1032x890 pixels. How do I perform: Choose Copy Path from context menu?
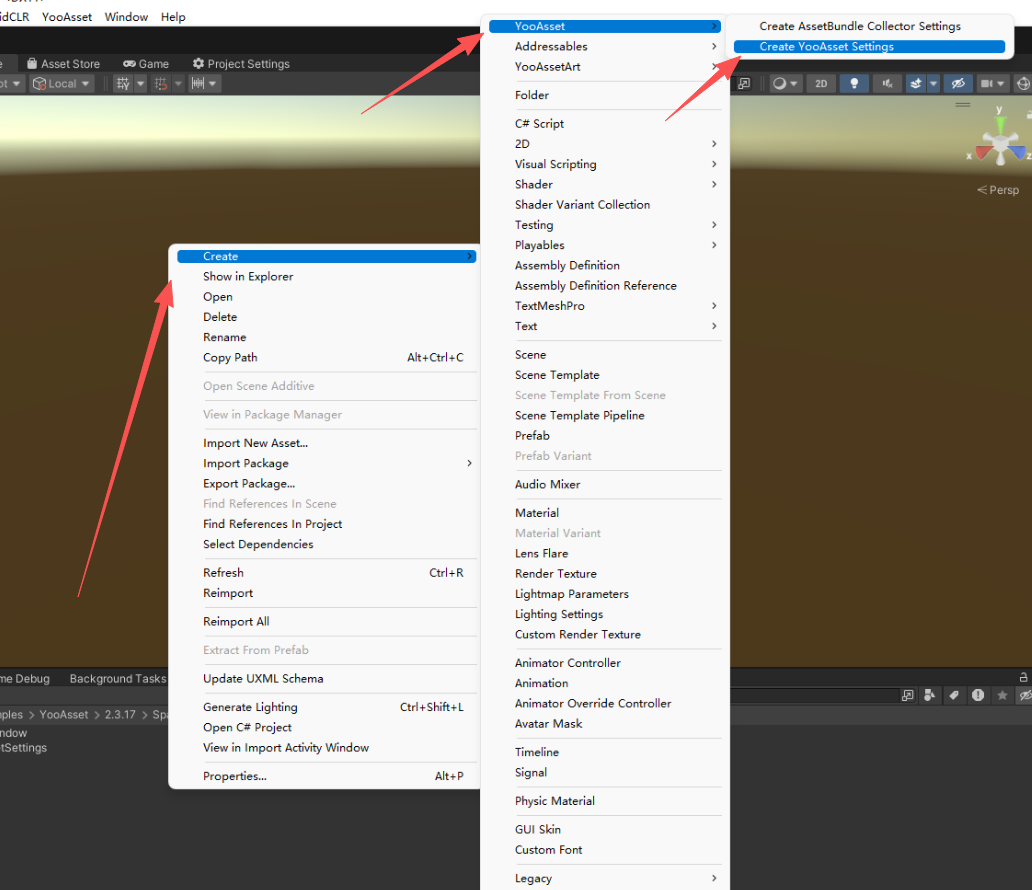pos(326,358)
